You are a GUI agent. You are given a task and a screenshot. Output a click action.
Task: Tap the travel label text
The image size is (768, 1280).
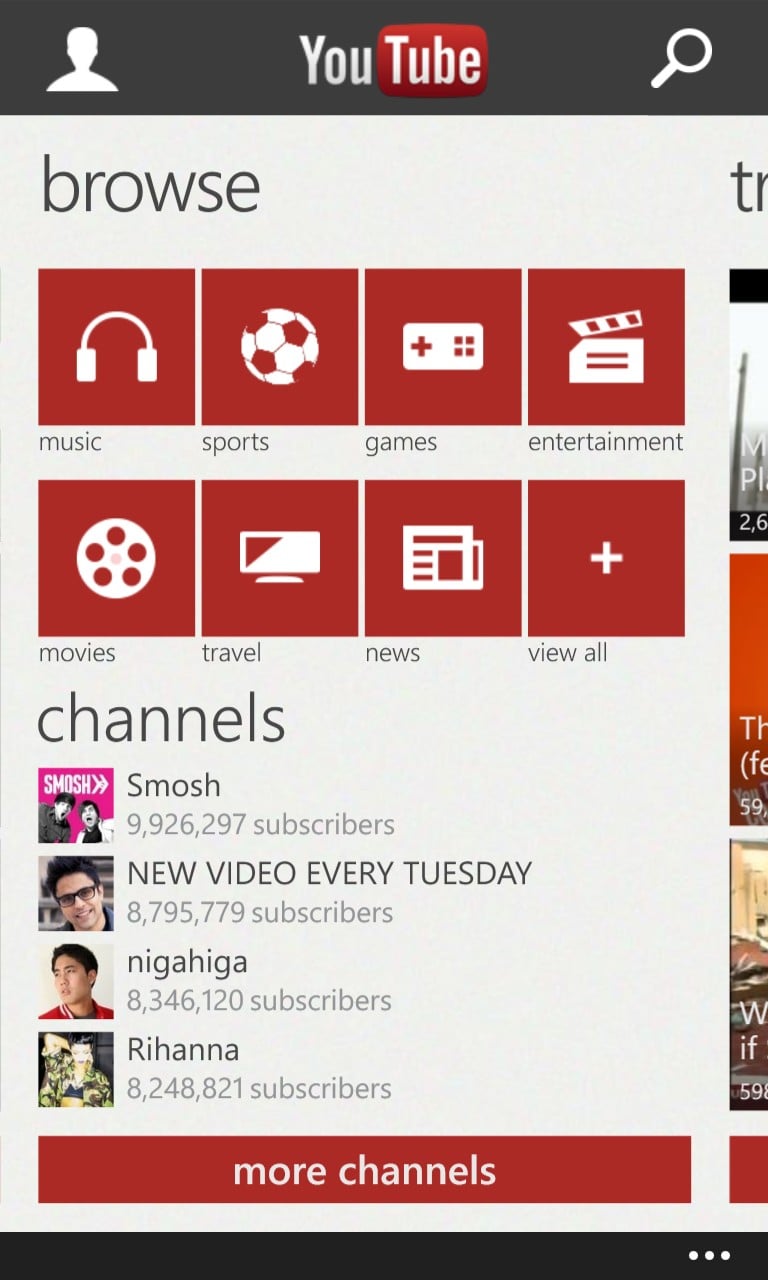tap(231, 653)
